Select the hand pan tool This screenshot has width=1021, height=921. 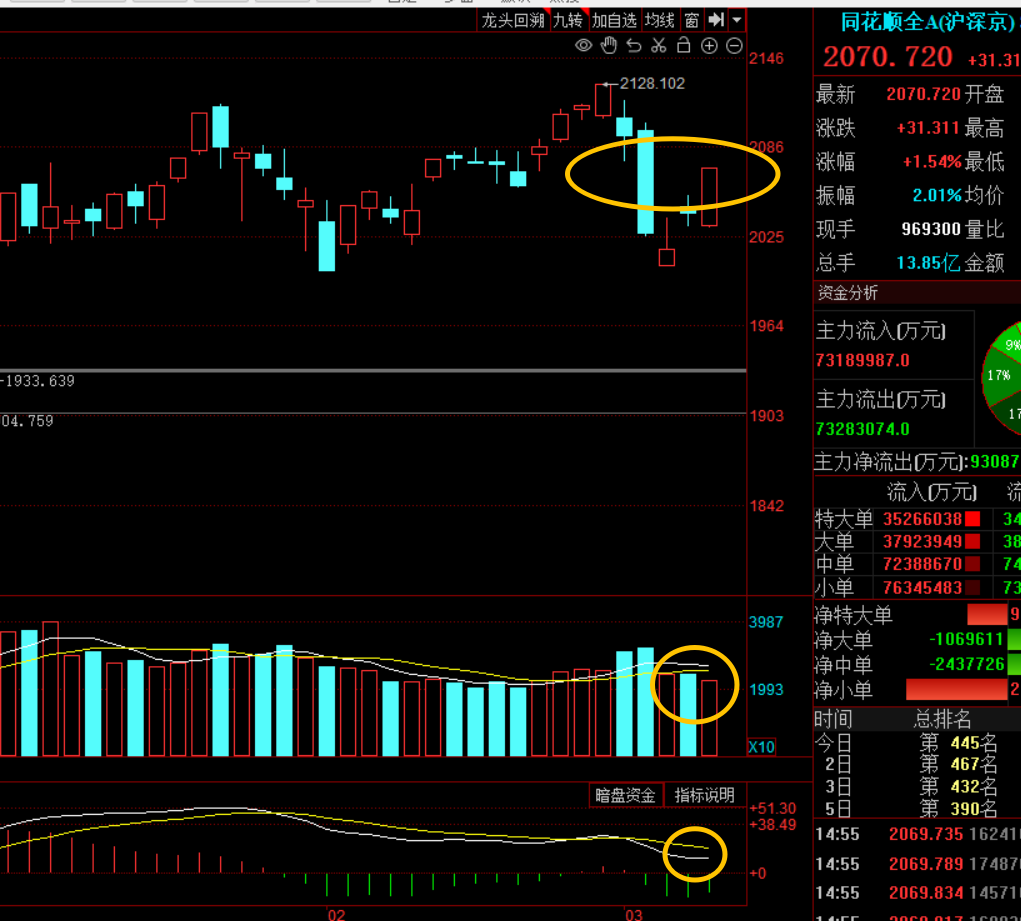tap(609, 46)
